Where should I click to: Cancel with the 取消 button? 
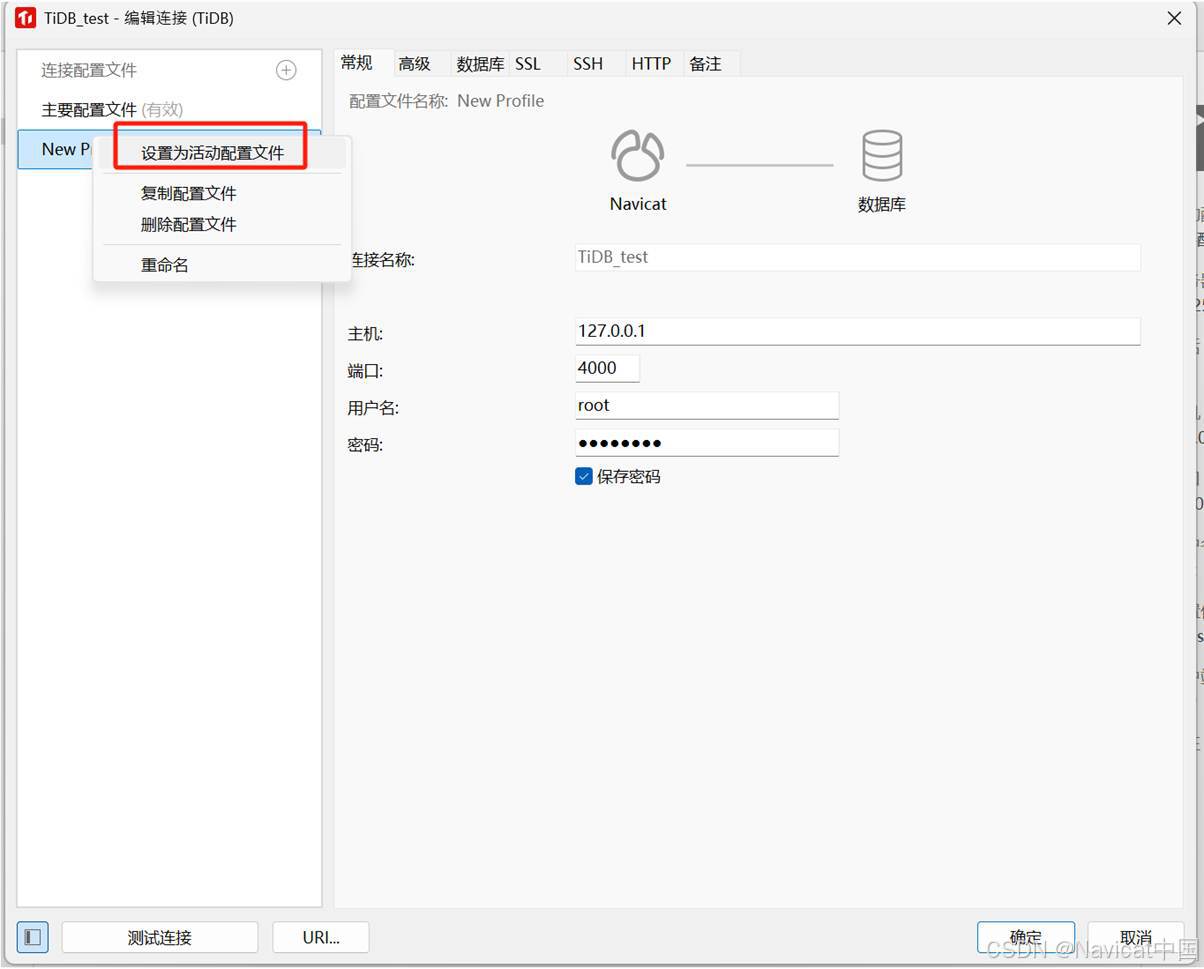pos(1136,937)
